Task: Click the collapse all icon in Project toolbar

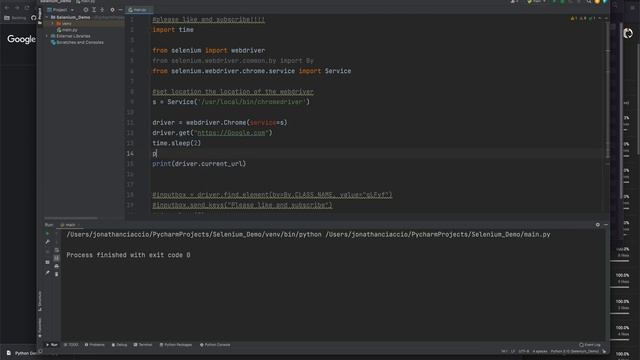Action: click(x=102, y=10)
